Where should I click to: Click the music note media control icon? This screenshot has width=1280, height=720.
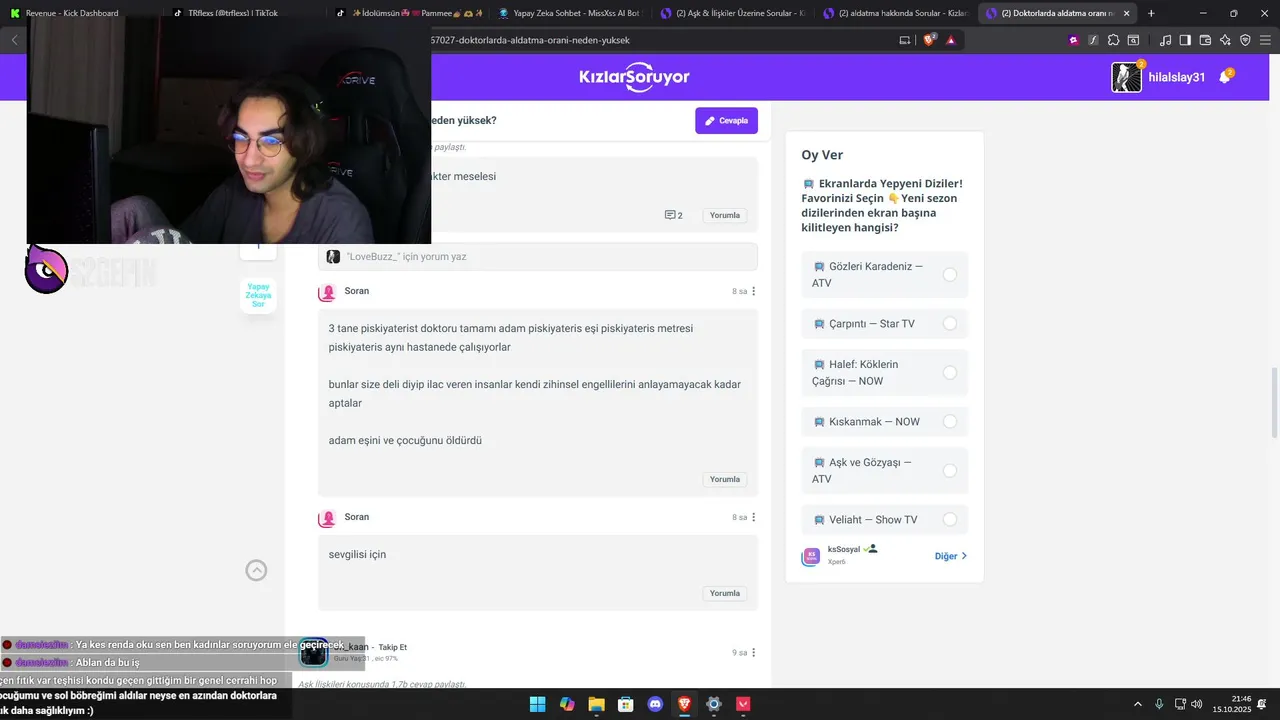point(1166,40)
